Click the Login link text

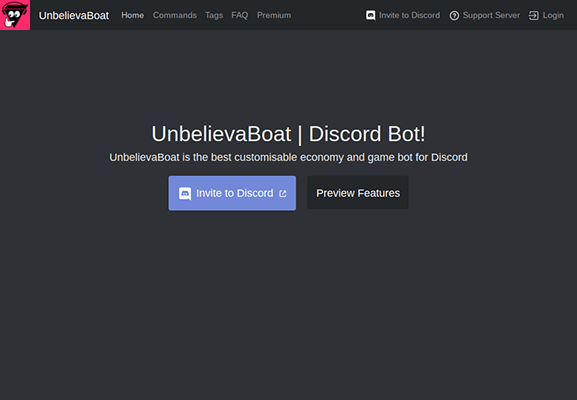click(553, 15)
